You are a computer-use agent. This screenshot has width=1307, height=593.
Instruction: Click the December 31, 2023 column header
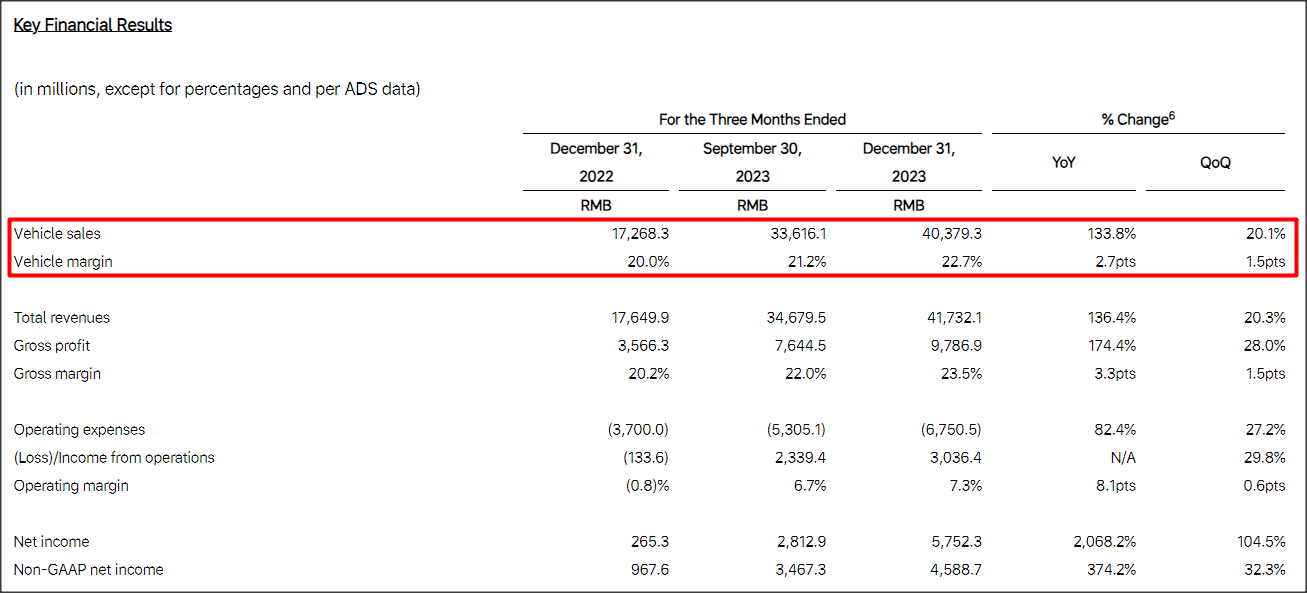909,162
